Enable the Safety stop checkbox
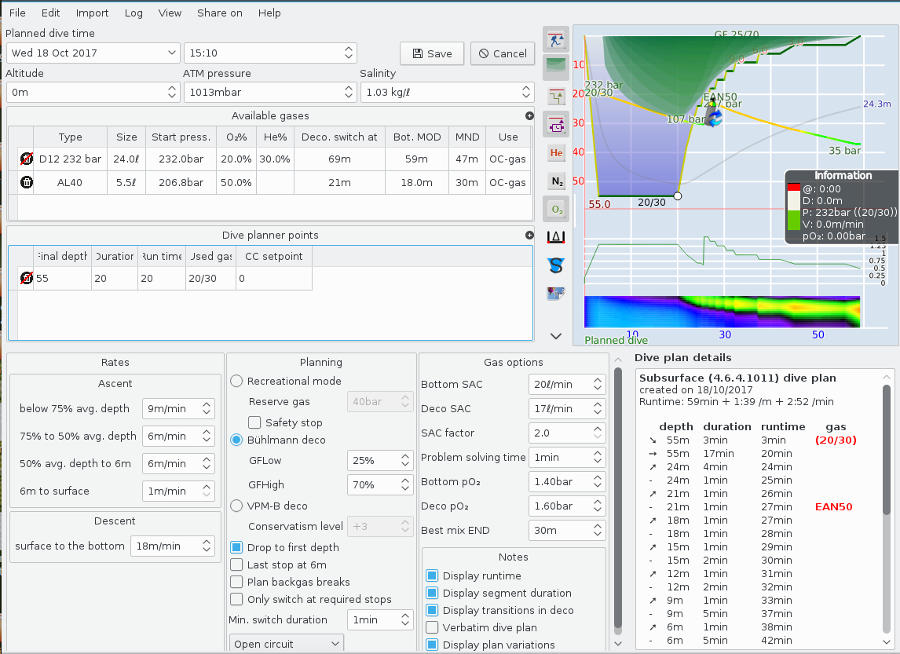 pos(255,423)
